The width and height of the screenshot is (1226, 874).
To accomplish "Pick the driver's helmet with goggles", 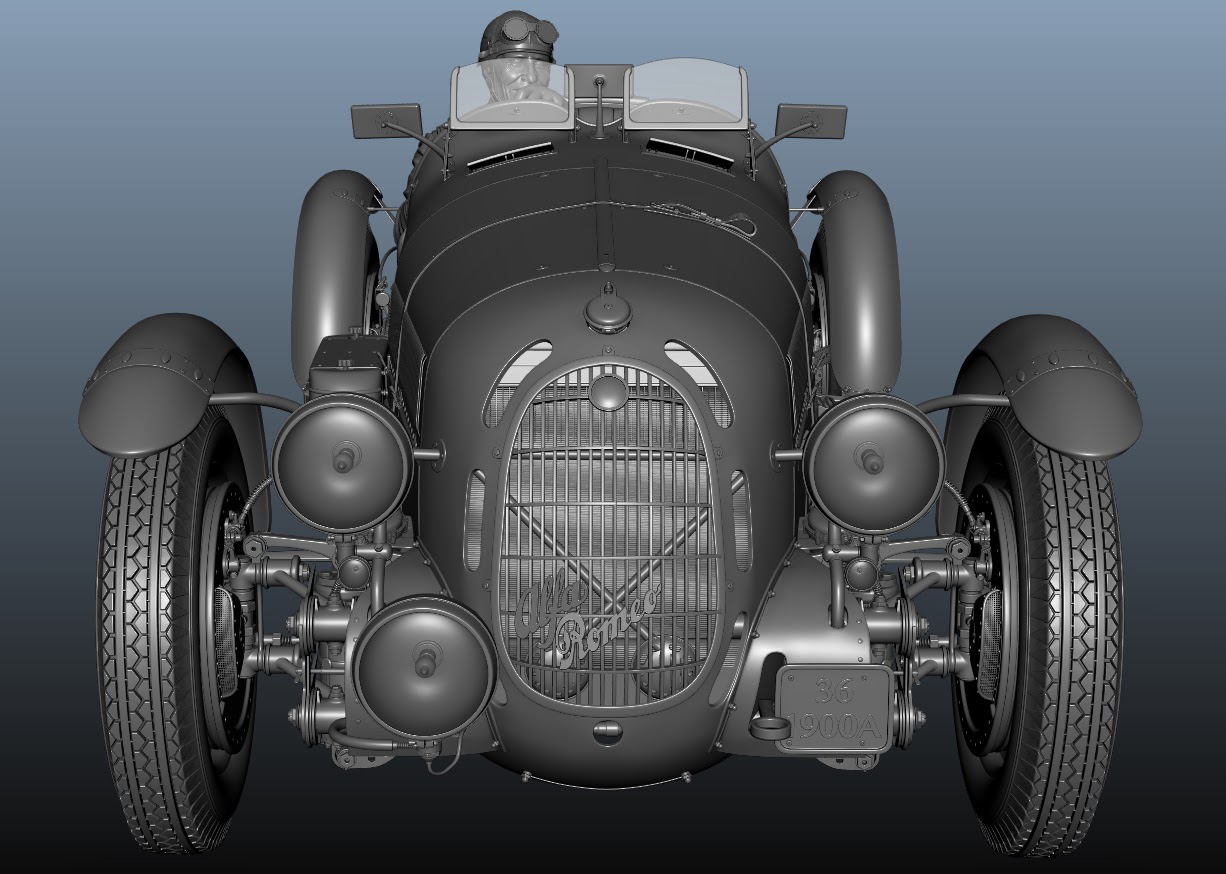I will tap(516, 38).
